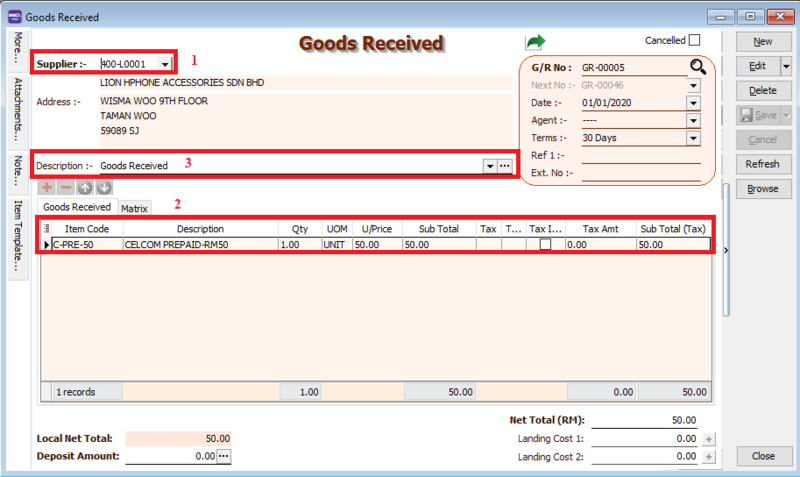Screen dimensions: 800x477
Task: Click the move row up arrow icon
Action: coord(85,187)
